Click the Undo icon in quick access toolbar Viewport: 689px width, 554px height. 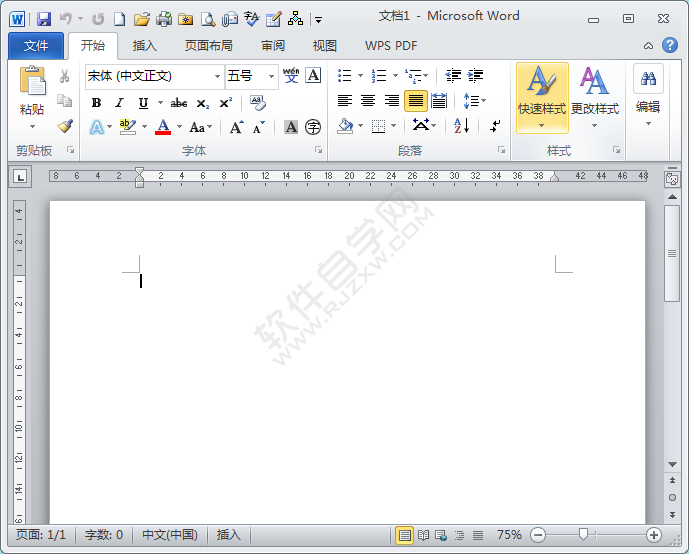[x=66, y=18]
